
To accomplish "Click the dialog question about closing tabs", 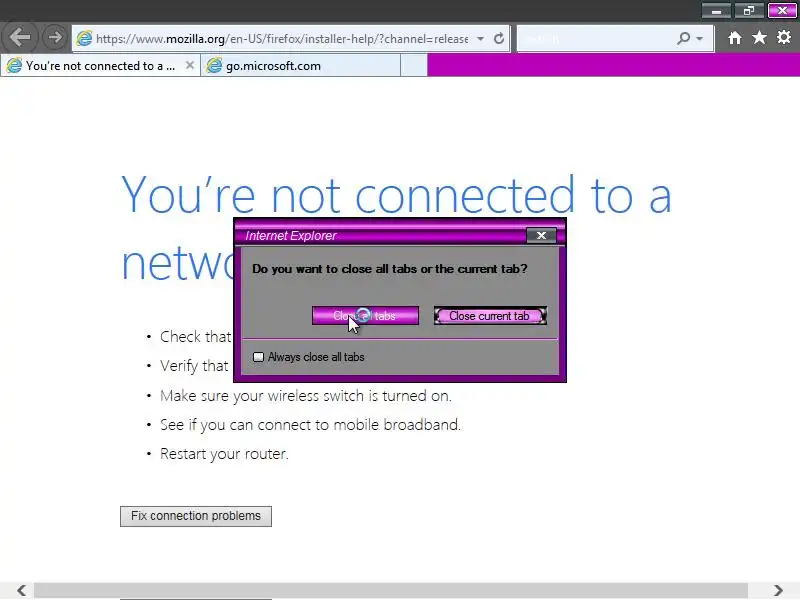I will (390, 269).
